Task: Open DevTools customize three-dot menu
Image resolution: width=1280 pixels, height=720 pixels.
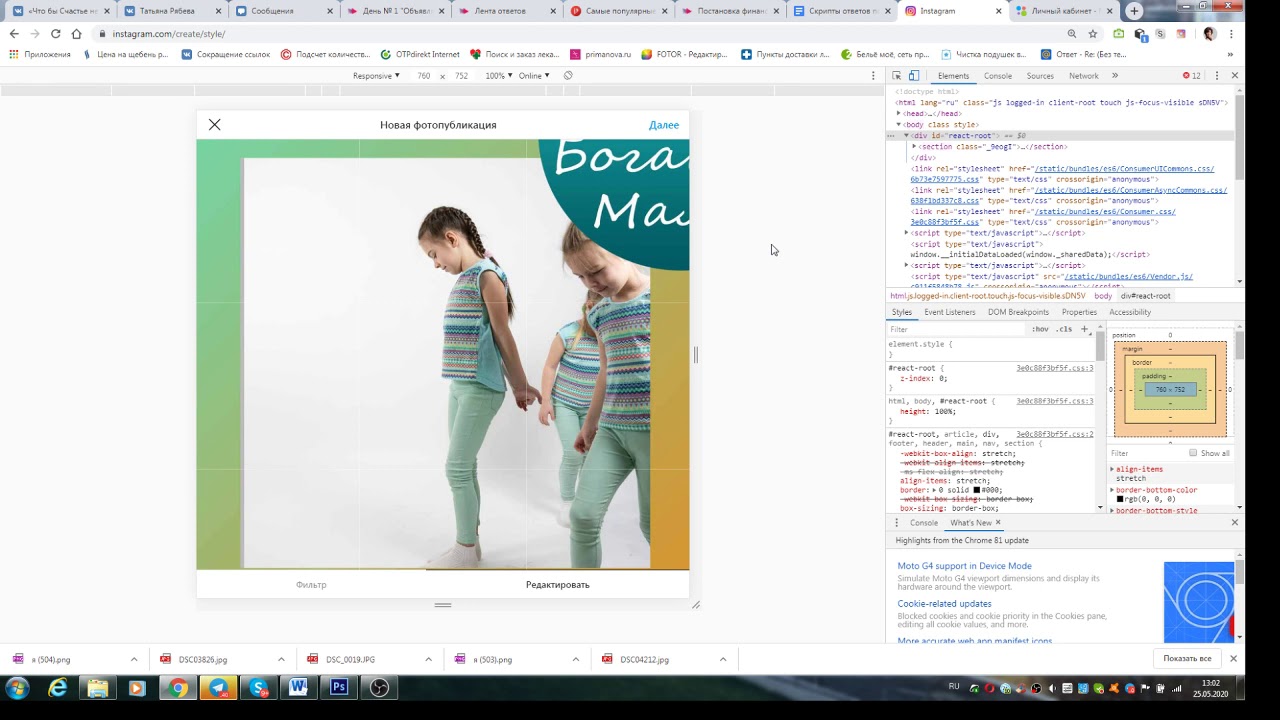Action: [1218, 76]
